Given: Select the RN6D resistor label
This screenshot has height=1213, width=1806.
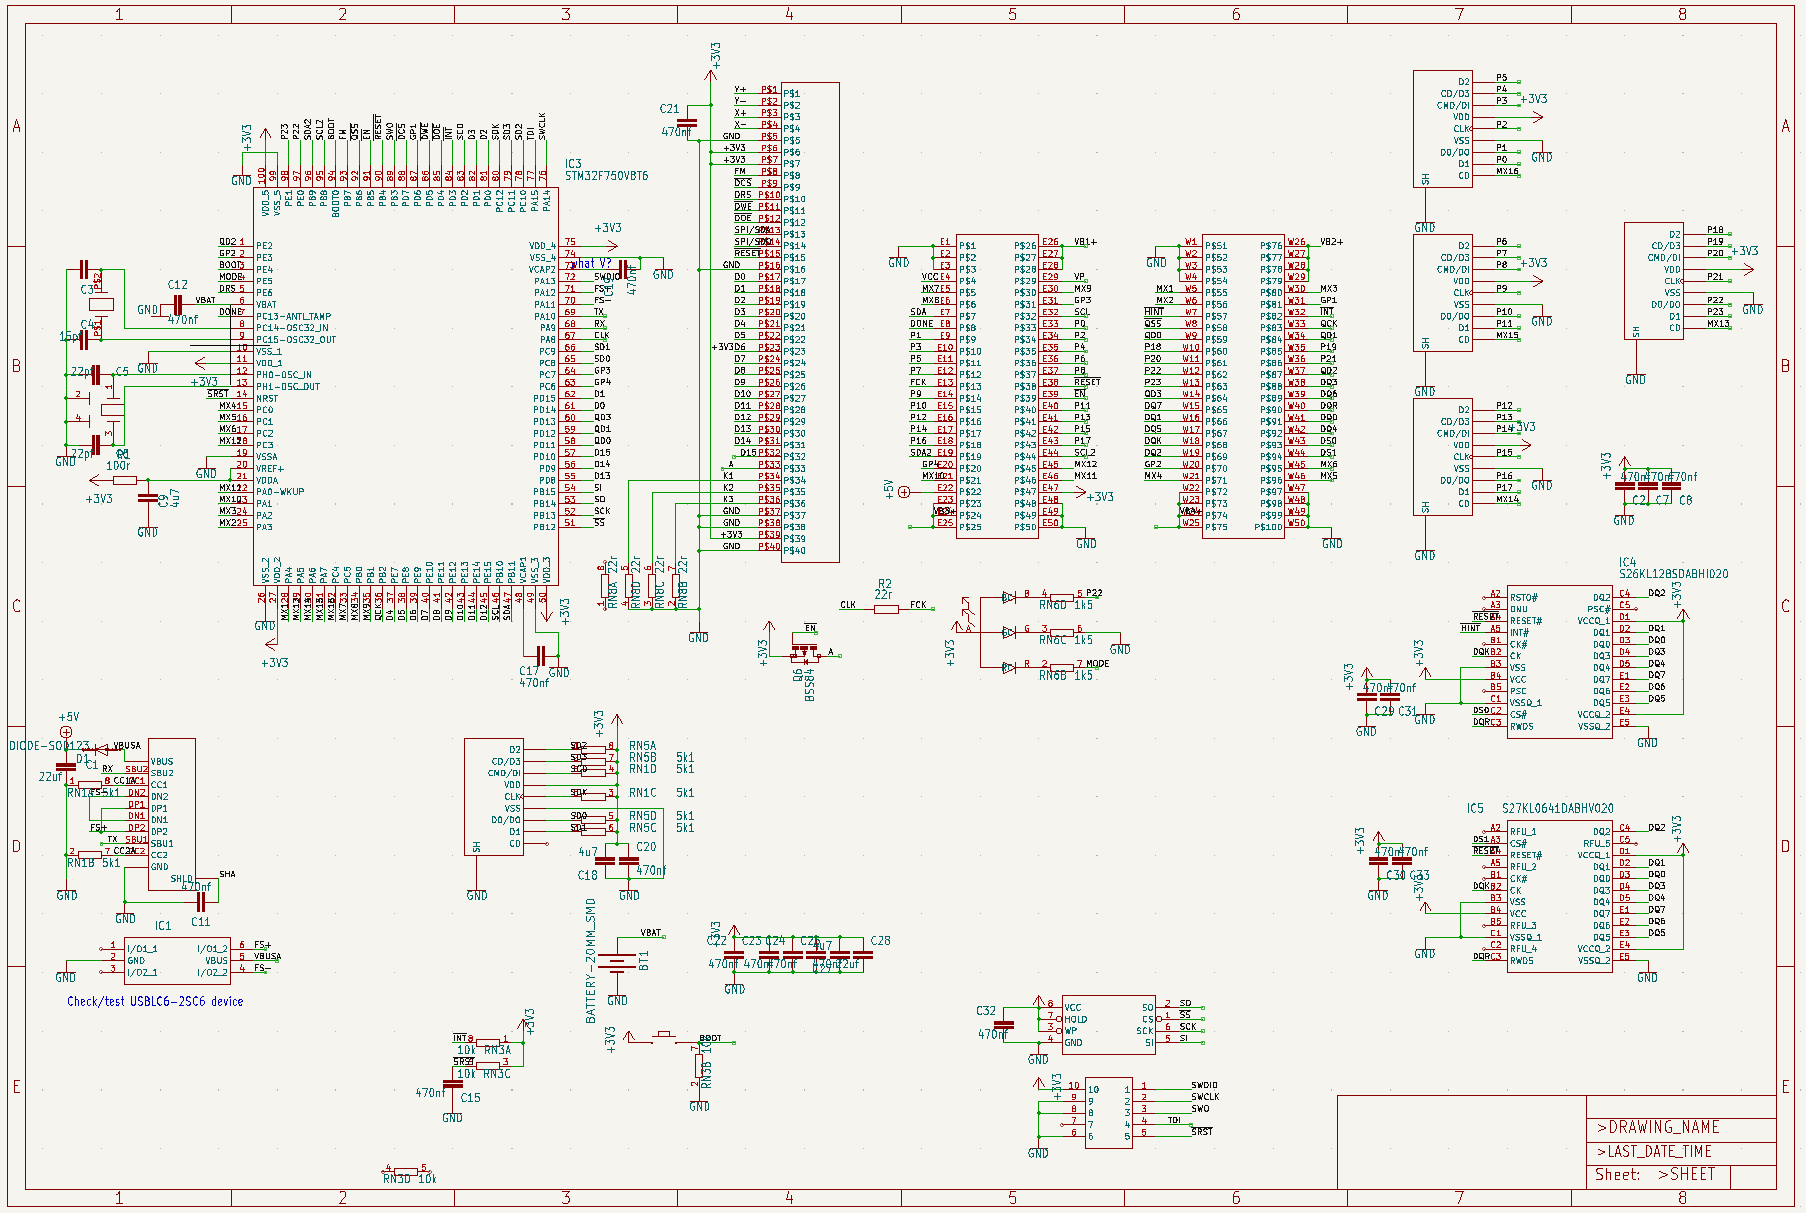Looking at the screenshot, I should coord(1052,605).
